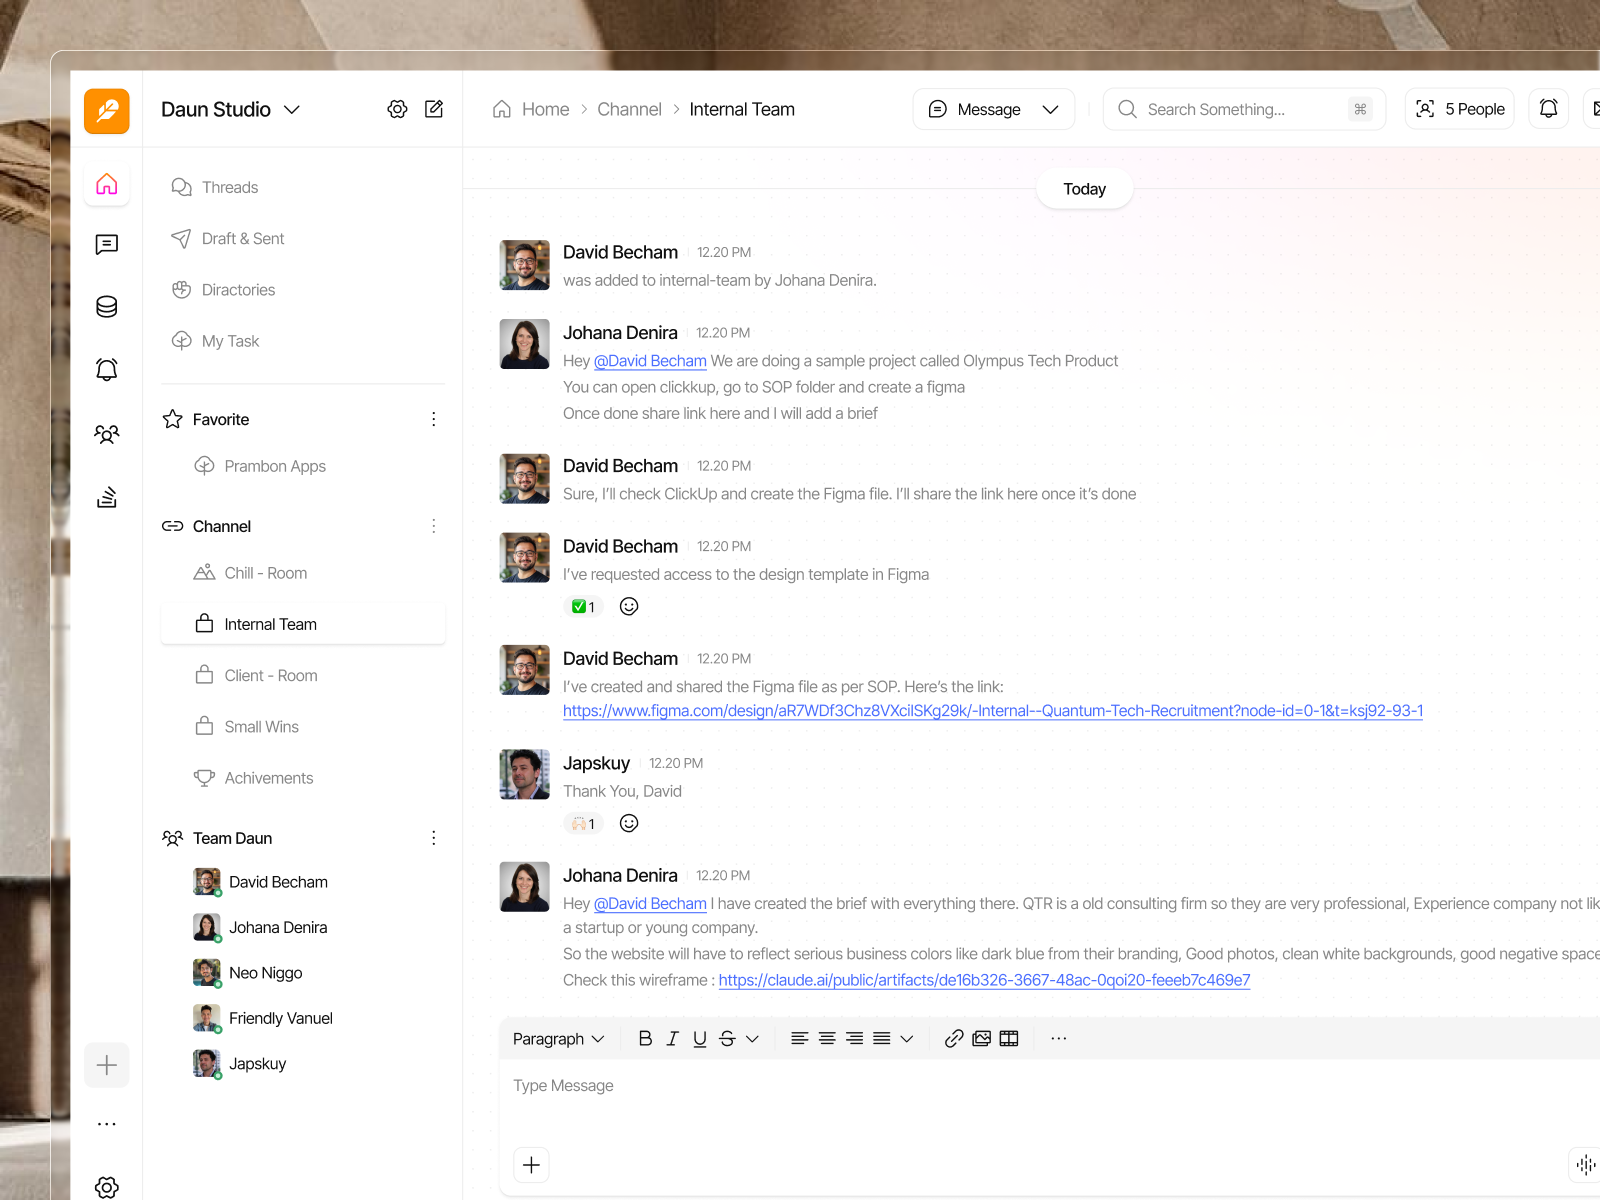This screenshot has width=1600, height=1200.
Task: Apply underline formatting in message editor
Action: 700,1039
